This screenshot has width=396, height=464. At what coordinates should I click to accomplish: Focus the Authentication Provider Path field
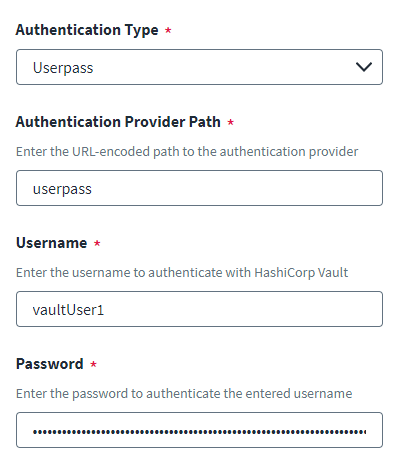tap(199, 188)
